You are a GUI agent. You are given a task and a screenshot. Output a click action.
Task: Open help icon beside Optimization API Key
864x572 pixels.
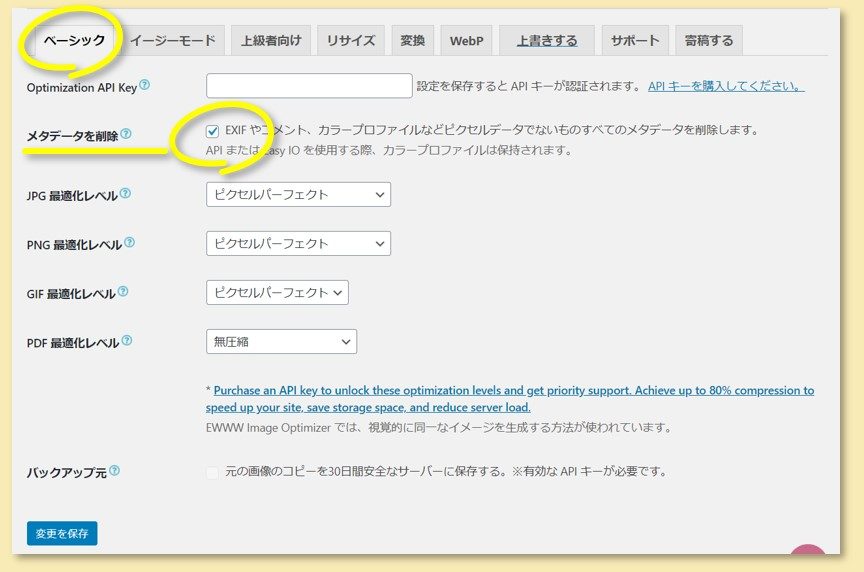[144, 85]
